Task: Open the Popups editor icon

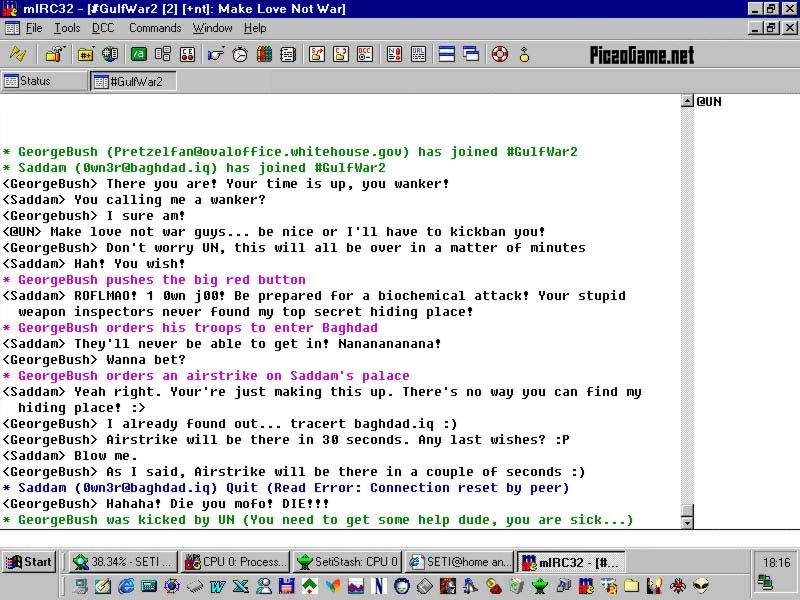Action: tap(163, 54)
